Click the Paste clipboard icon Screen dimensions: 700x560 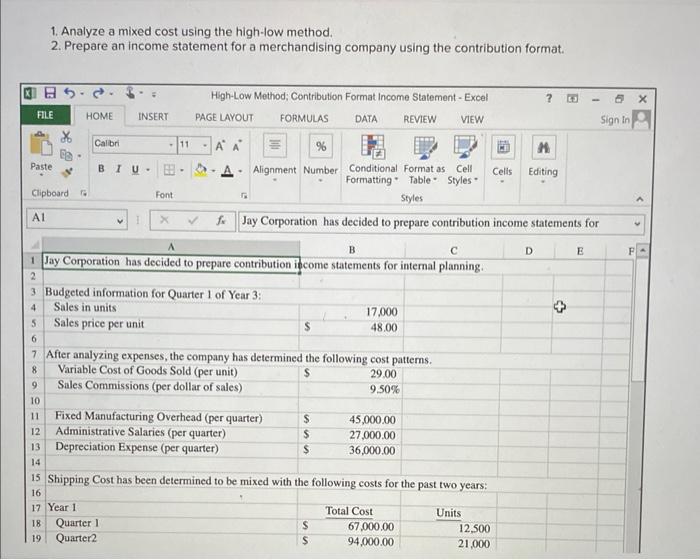[41, 144]
